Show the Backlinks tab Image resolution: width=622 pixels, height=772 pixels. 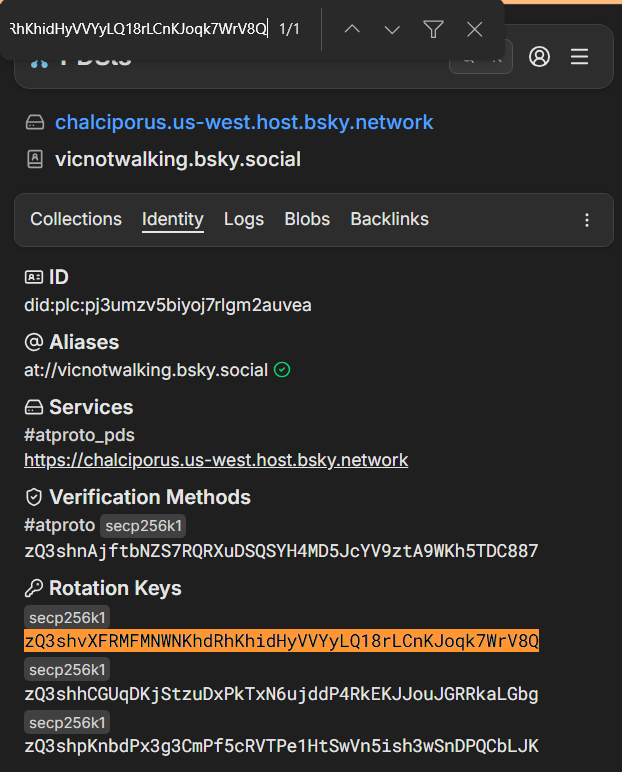coord(389,219)
